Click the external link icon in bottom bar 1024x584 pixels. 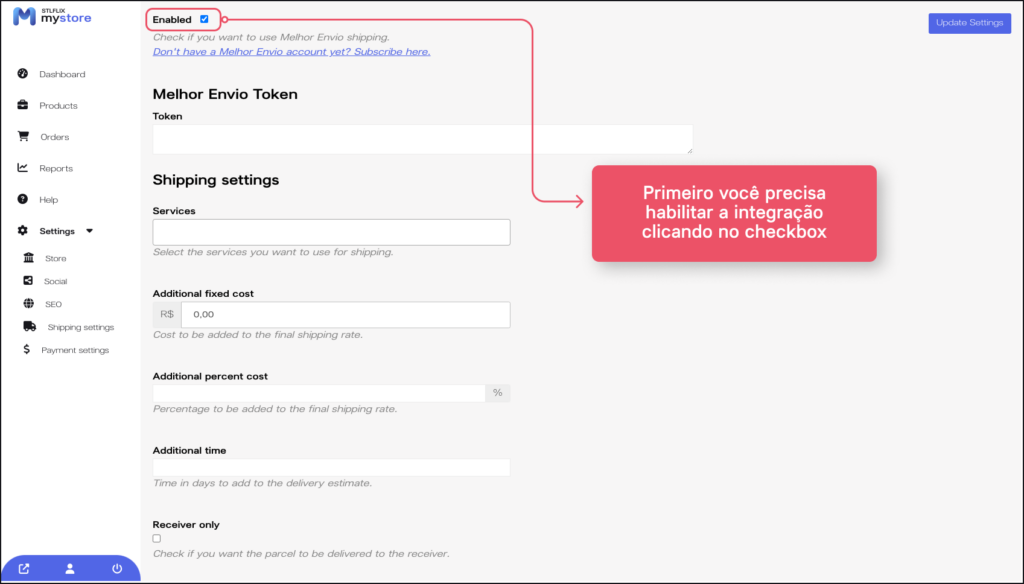point(24,569)
